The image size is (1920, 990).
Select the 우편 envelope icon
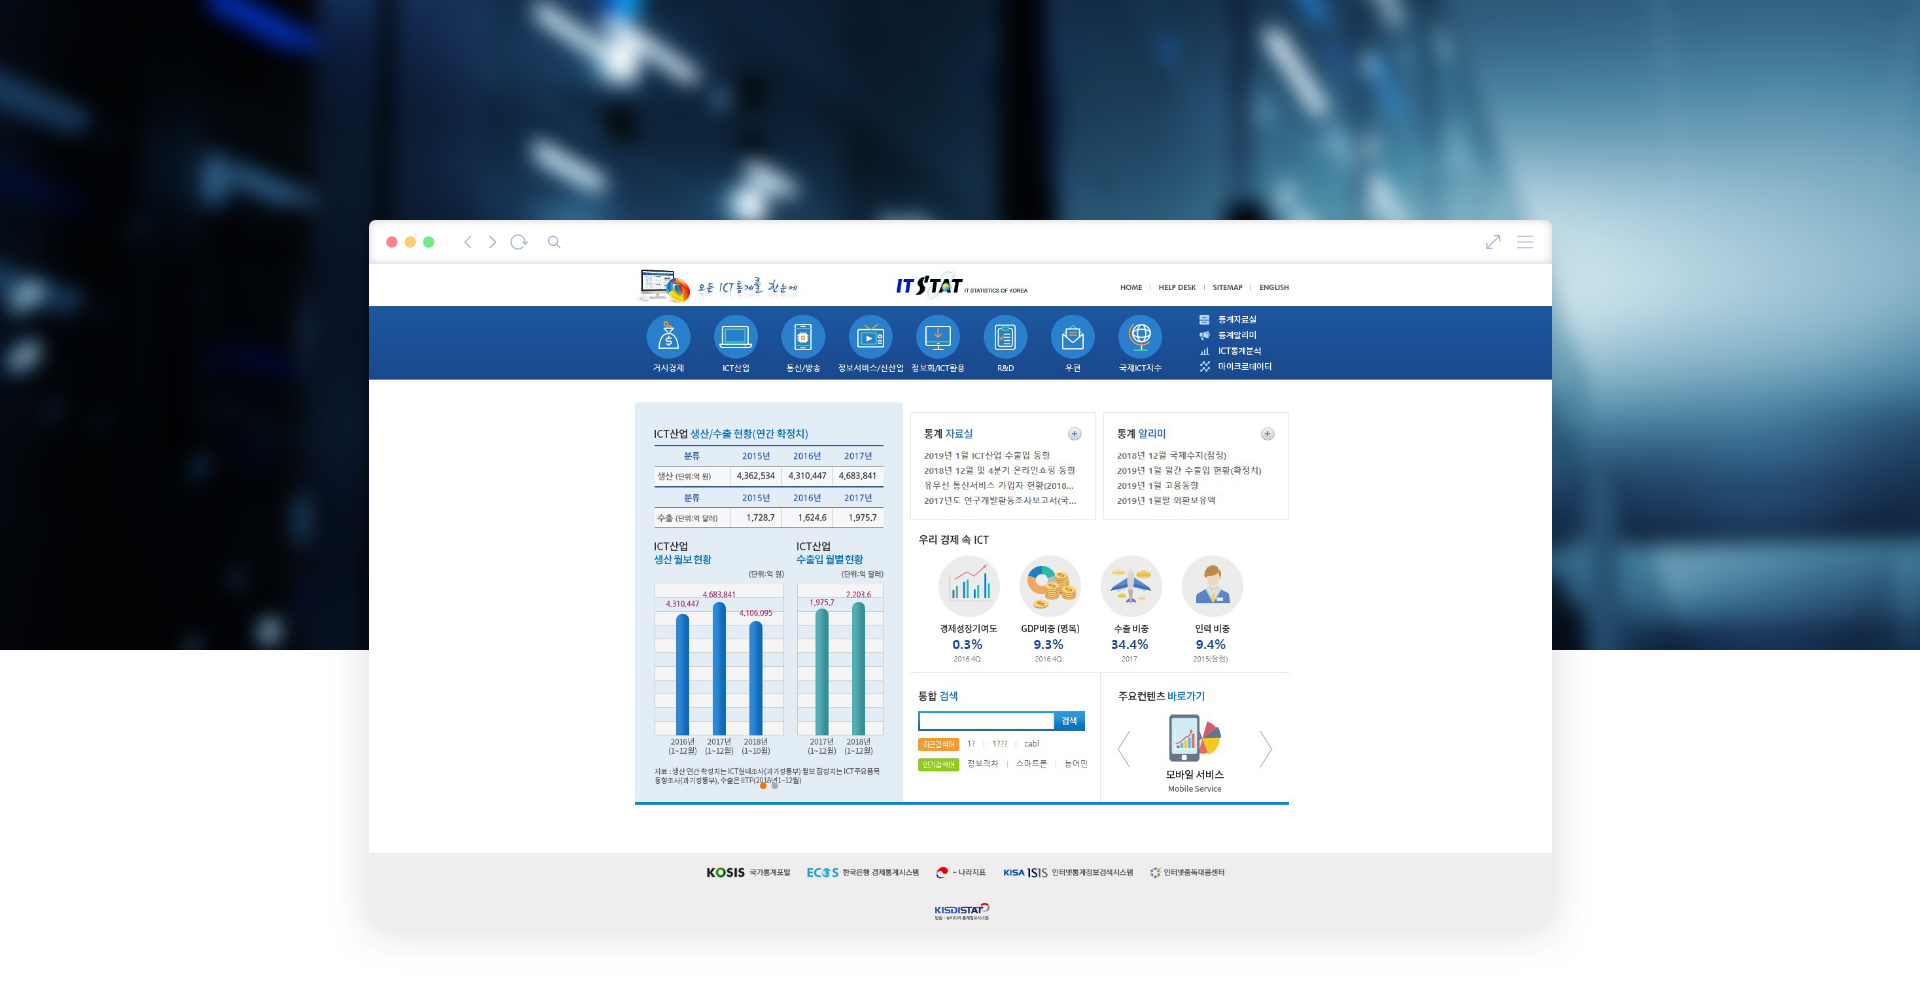tap(1072, 337)
